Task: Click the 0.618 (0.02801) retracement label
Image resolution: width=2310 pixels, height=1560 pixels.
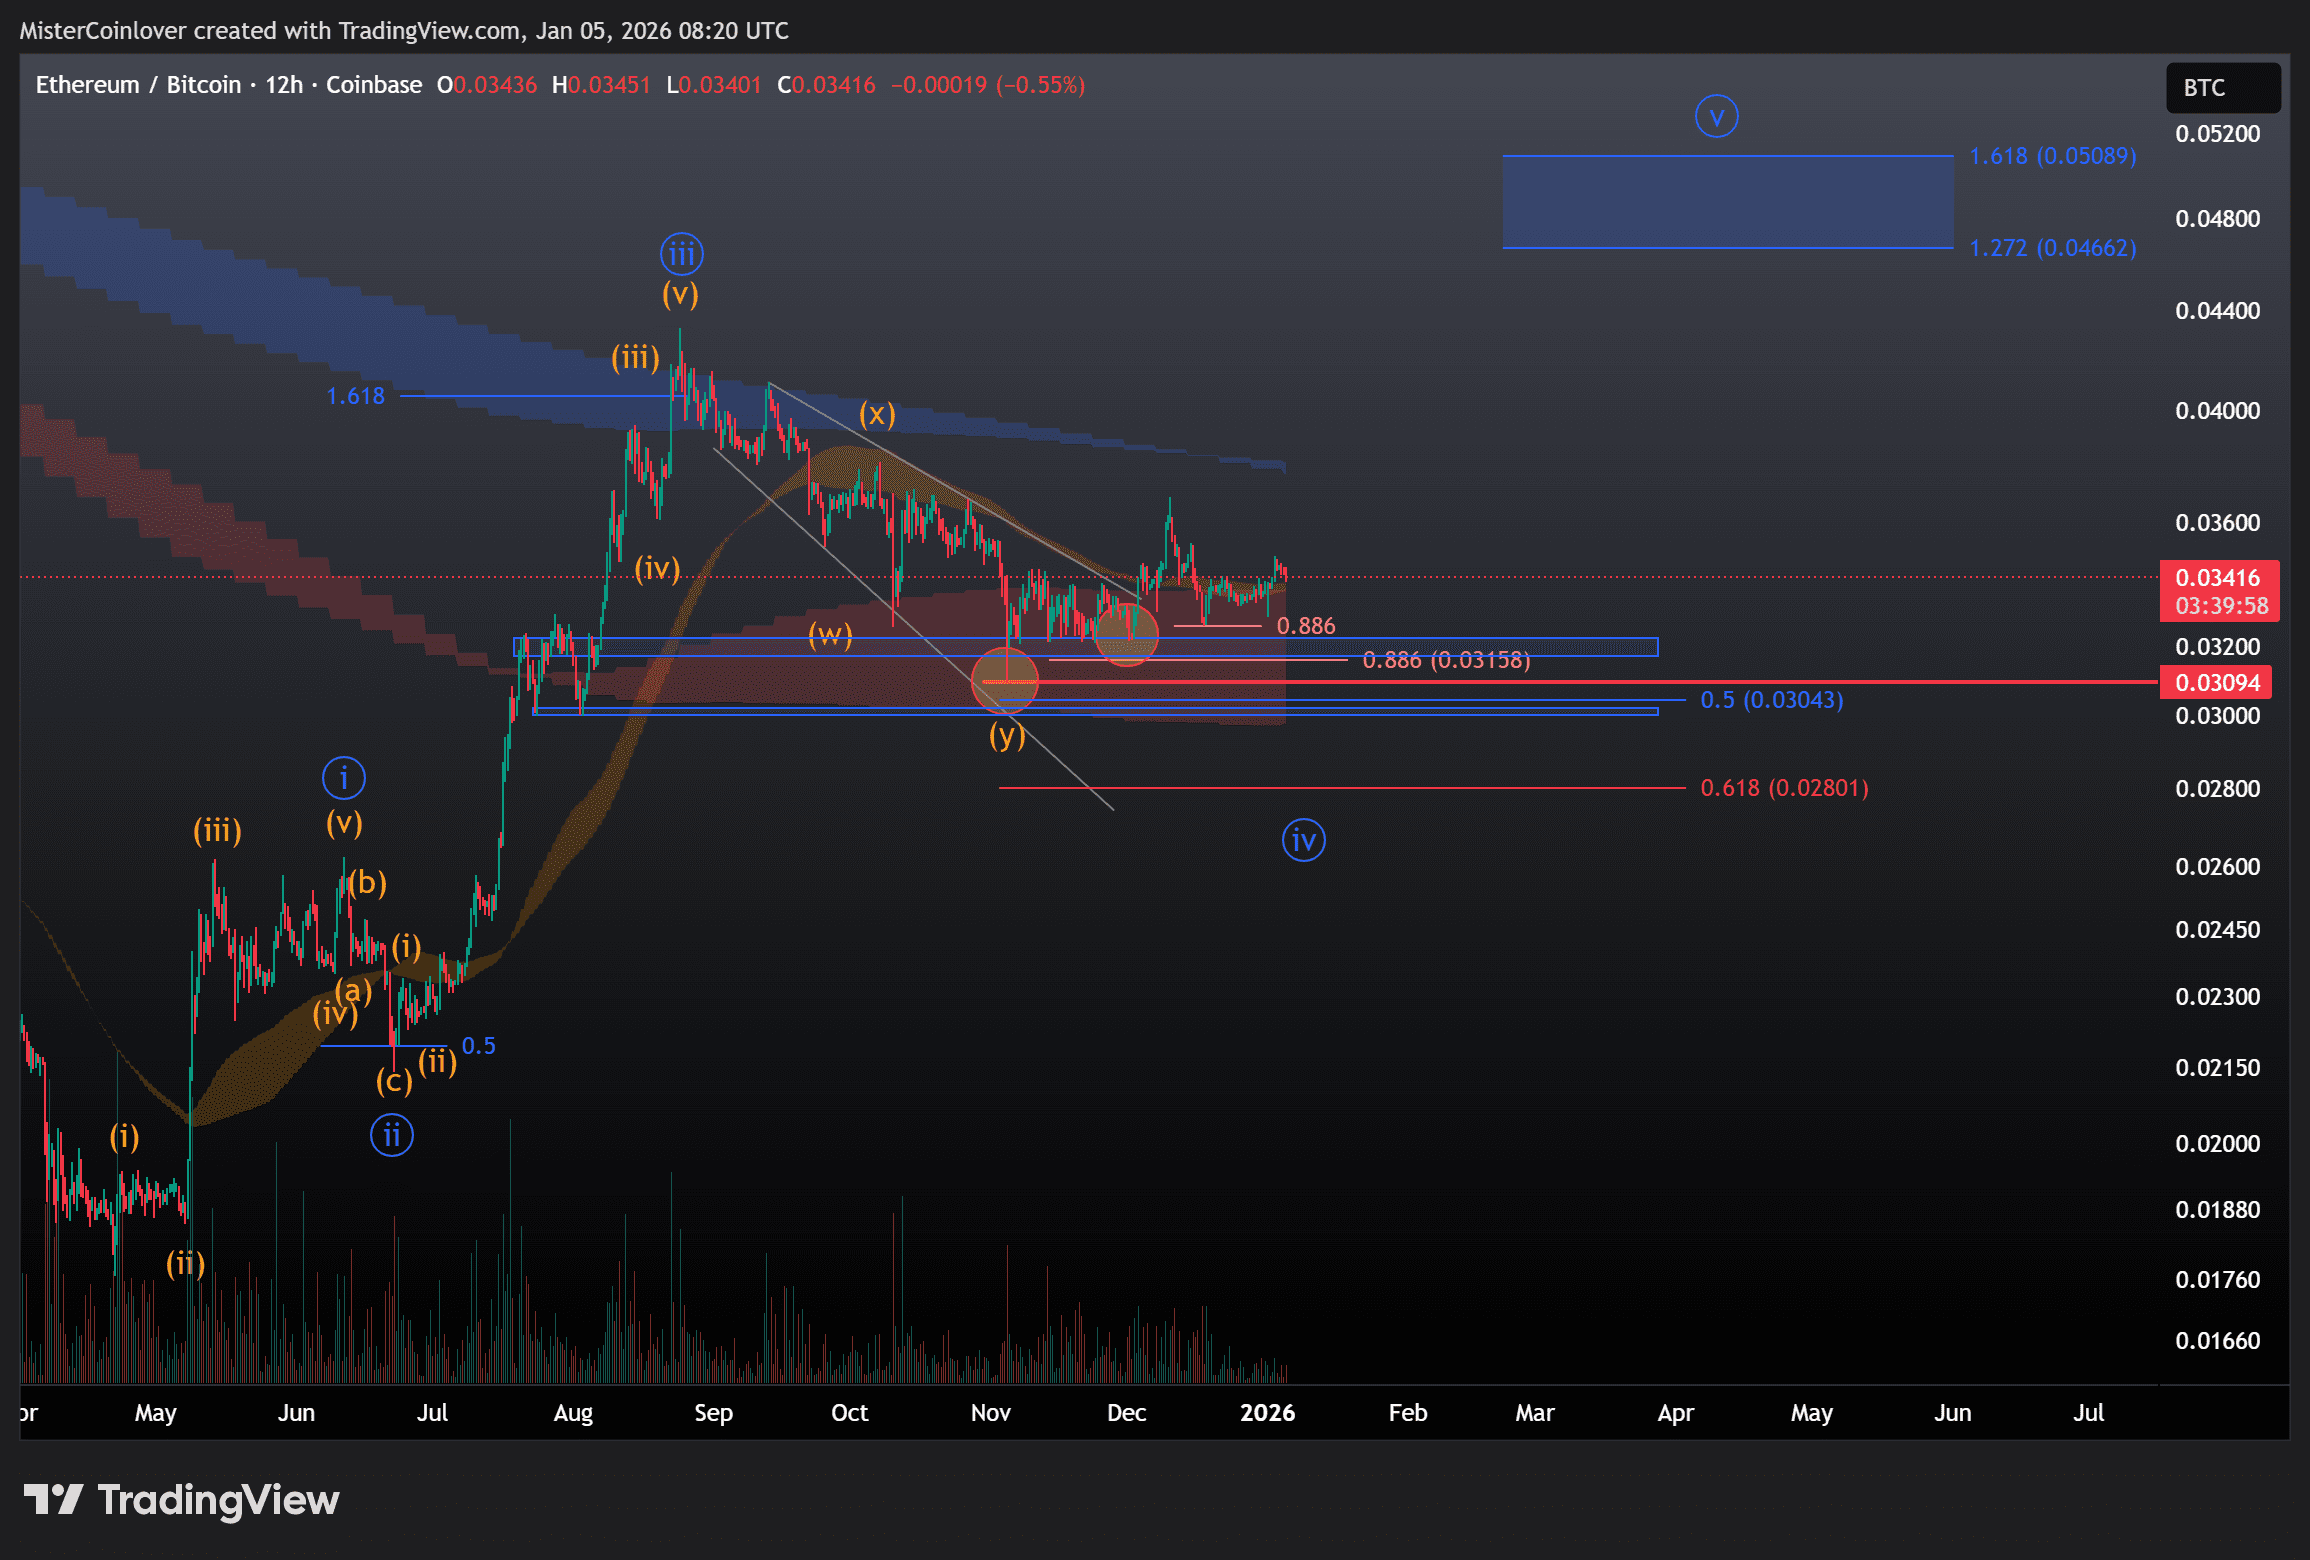Action: click(1784, 788)
